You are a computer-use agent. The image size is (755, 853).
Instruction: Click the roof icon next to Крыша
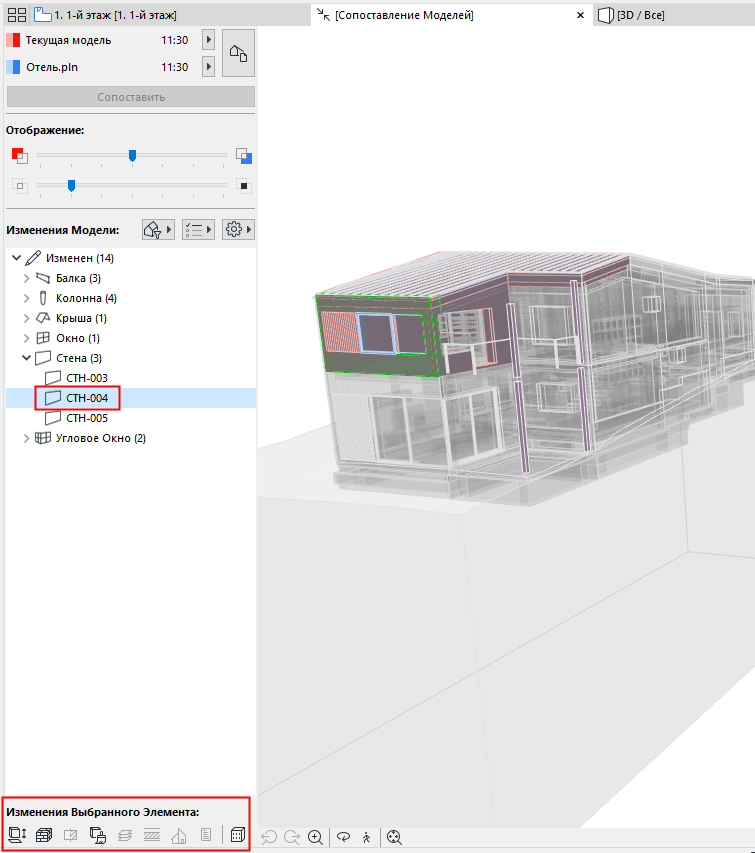click(43, 318)
